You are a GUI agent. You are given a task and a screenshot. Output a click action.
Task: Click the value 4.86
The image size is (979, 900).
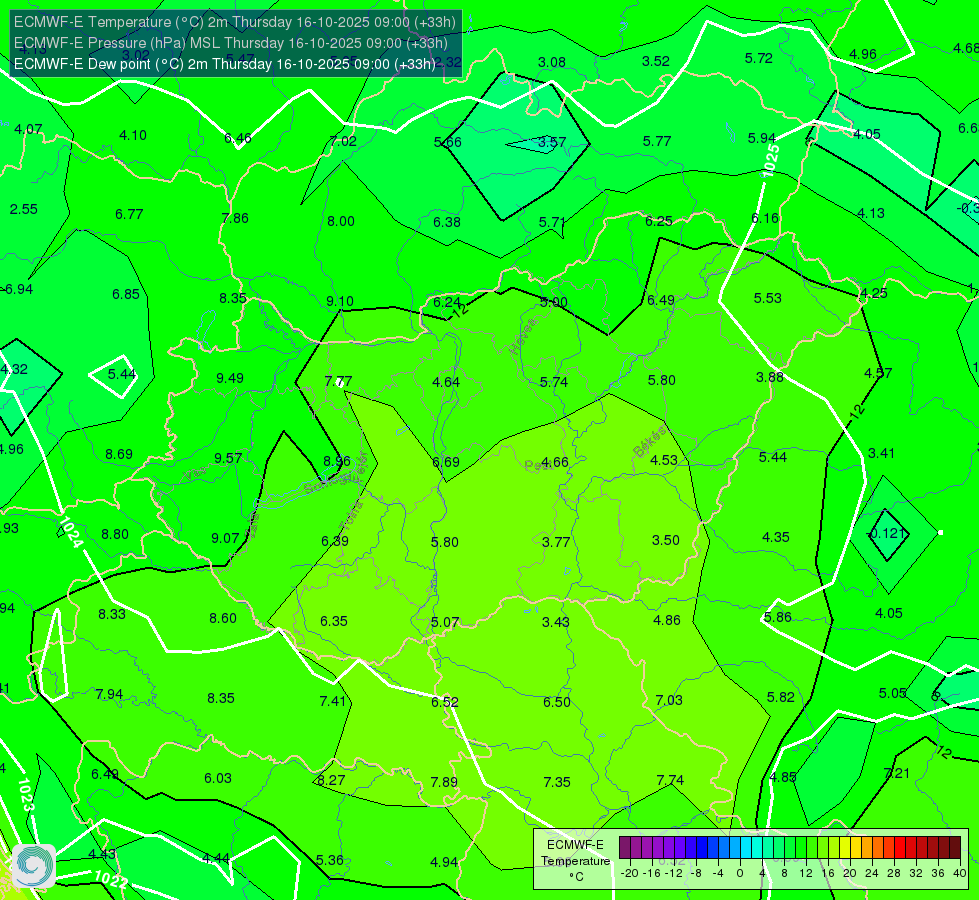pyautogui.click(x=667, y=620)
